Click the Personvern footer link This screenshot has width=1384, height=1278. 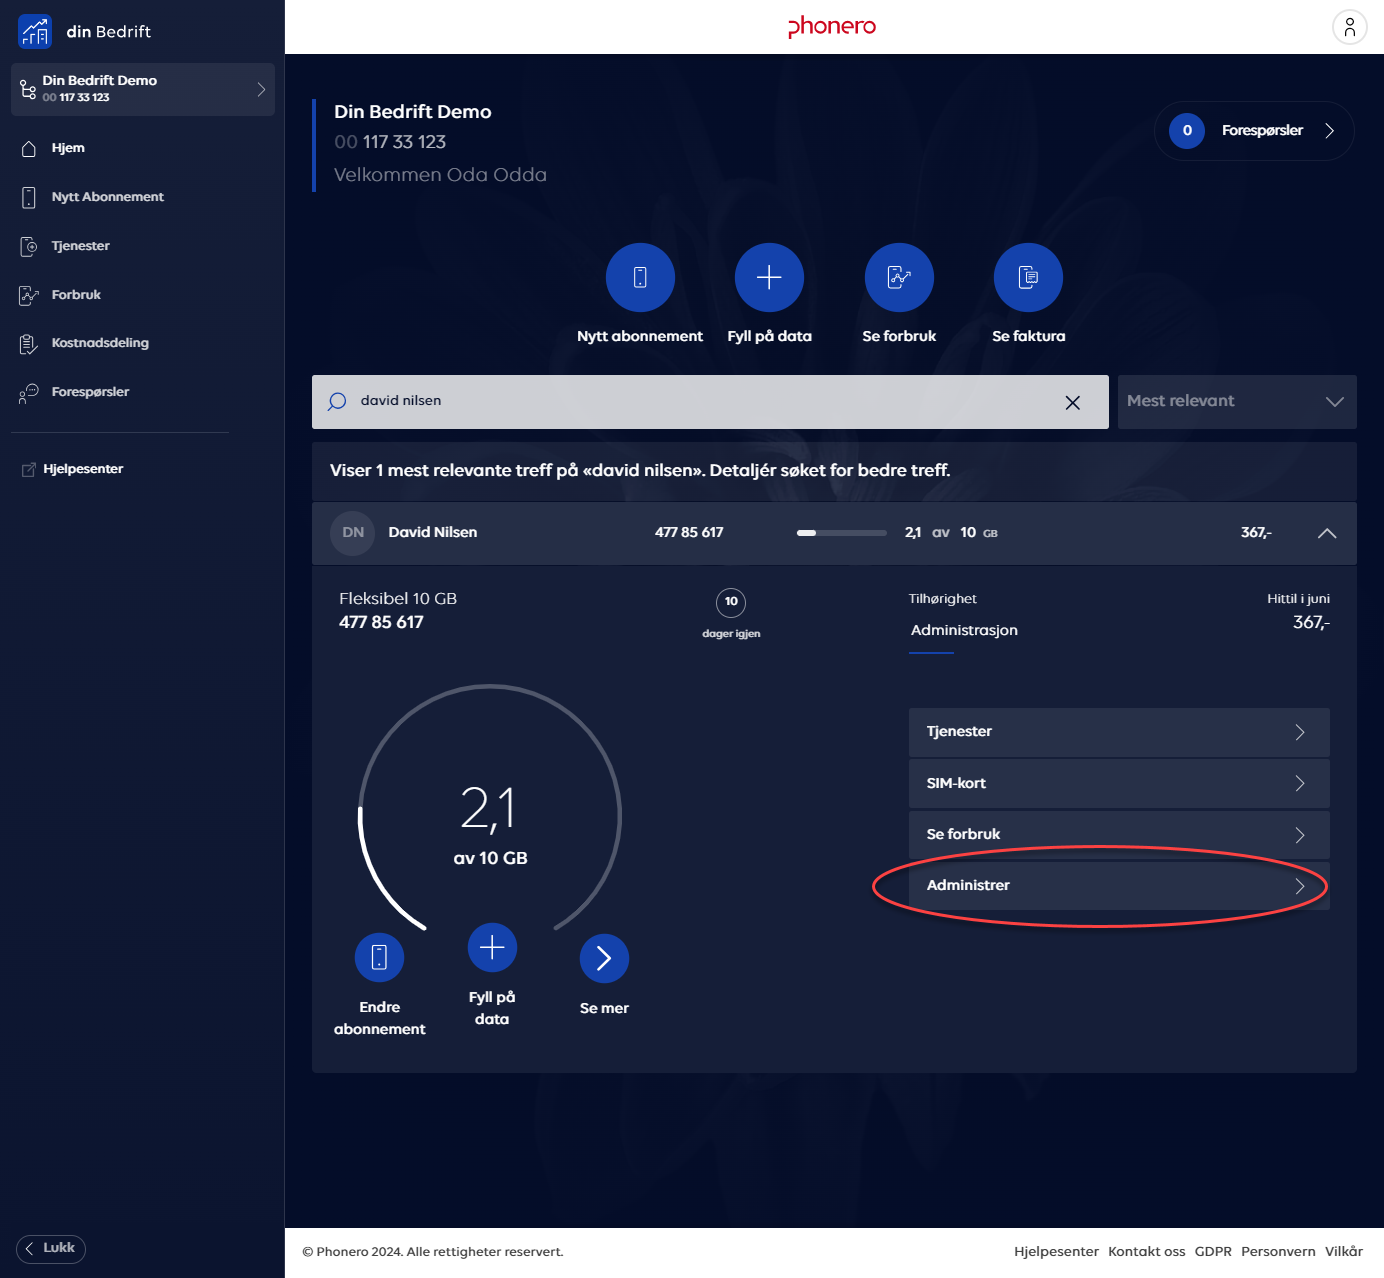point(1278,1252)
